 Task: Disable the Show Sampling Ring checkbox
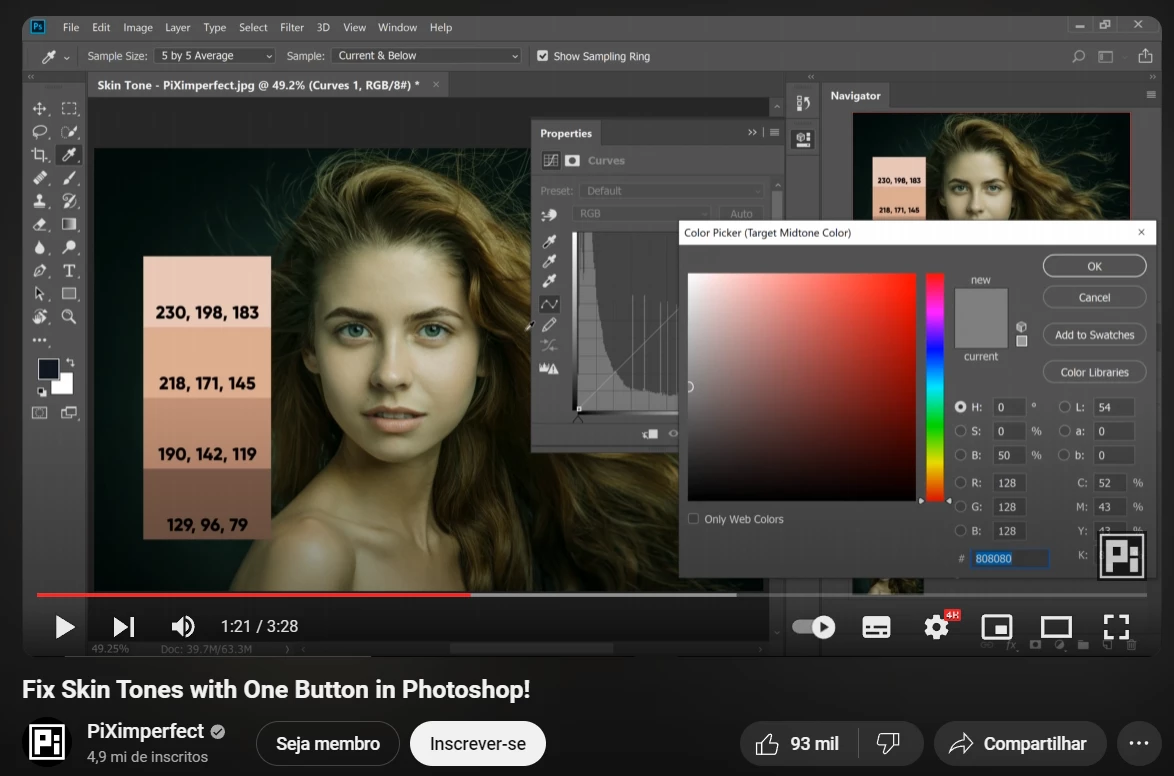[542, 56]
